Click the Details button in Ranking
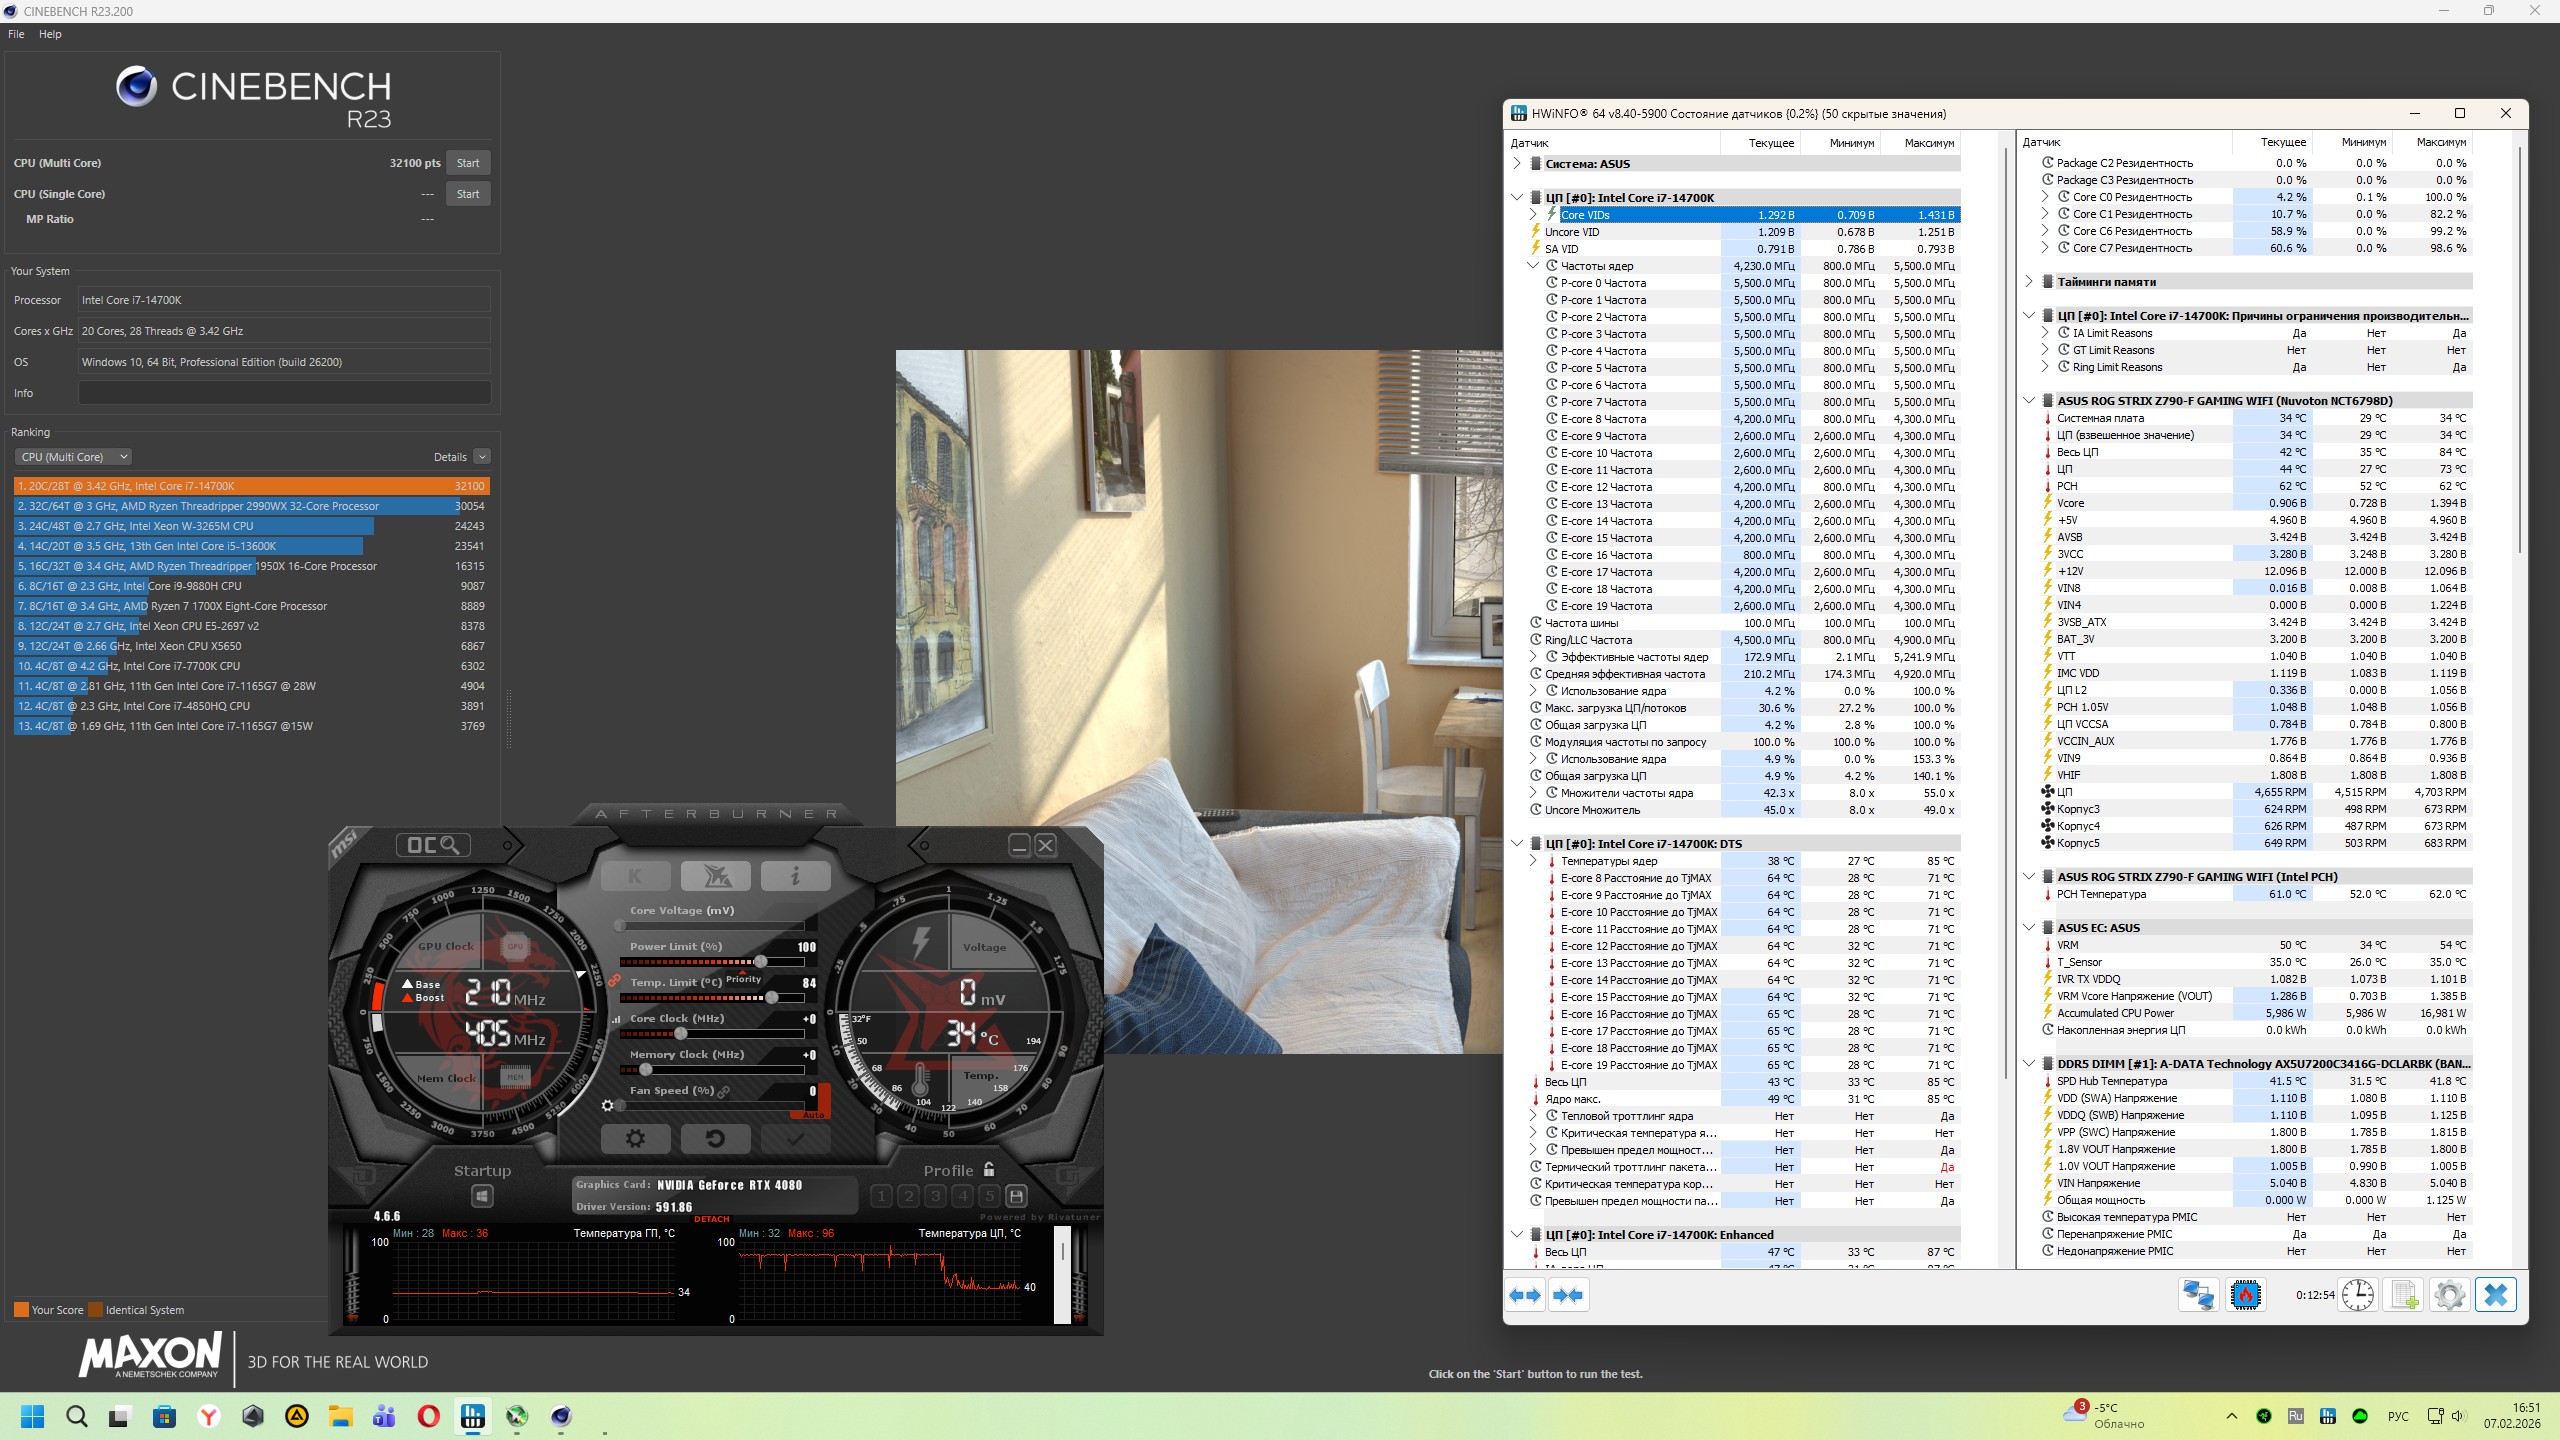 (481, 457)
